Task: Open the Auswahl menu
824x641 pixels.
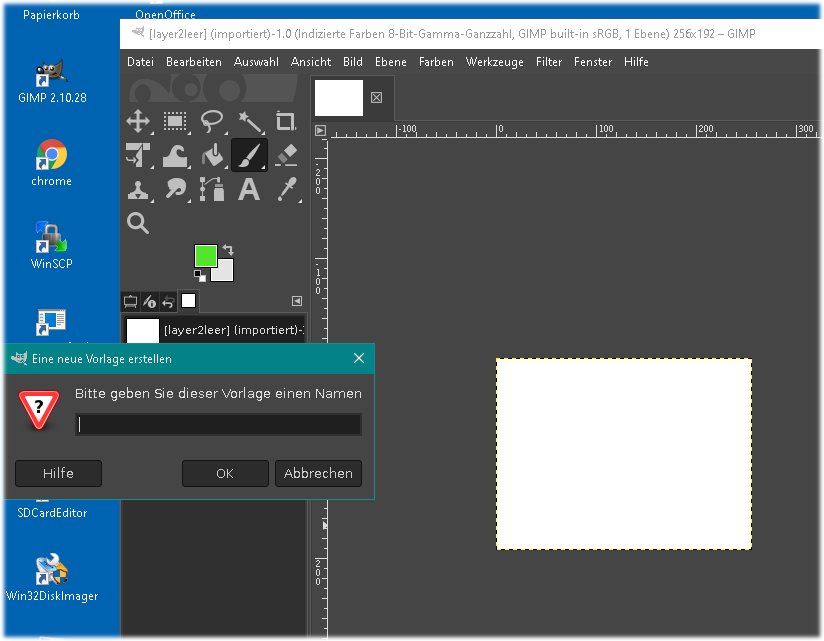Action: tap(256, 62)
